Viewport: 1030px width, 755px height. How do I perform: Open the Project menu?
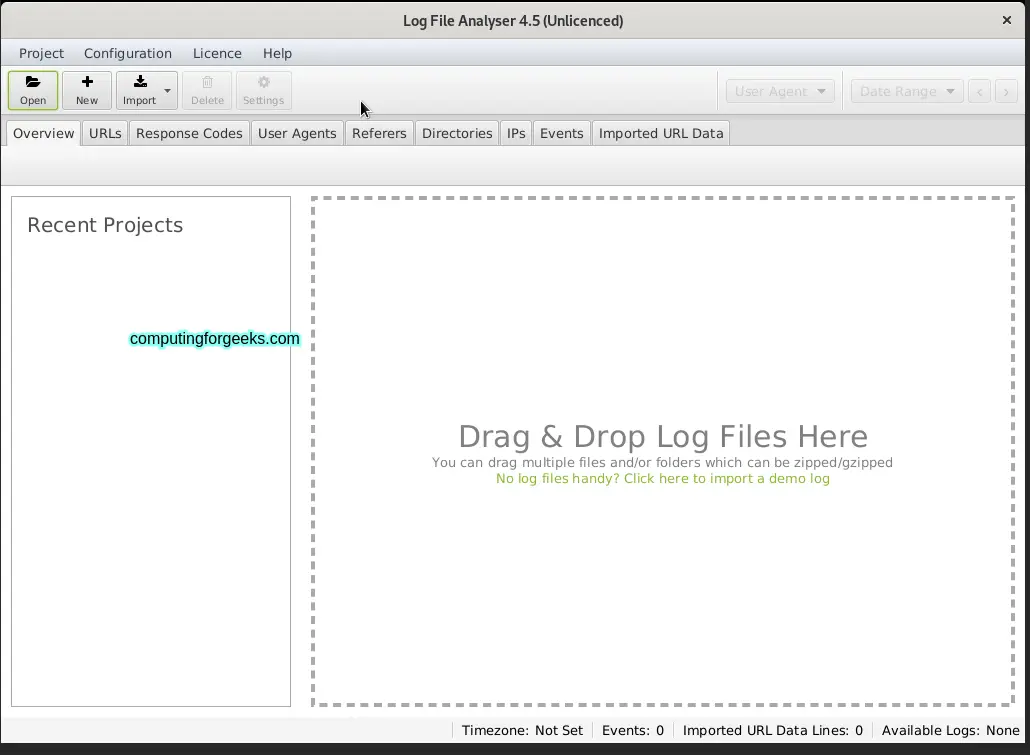tap(41, 53)
